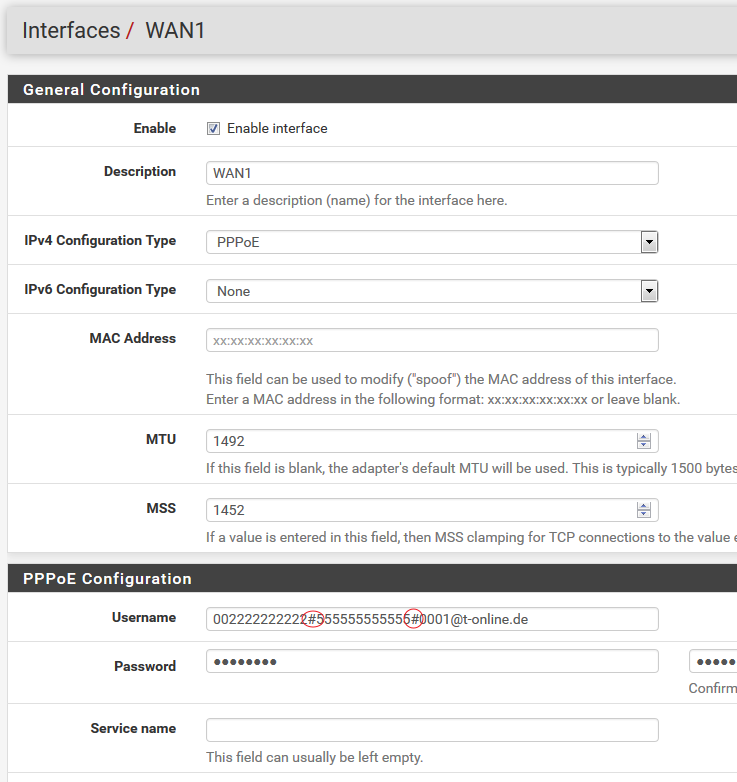Increase MTU with the up spinner arrow

click(x=643, y=437)
